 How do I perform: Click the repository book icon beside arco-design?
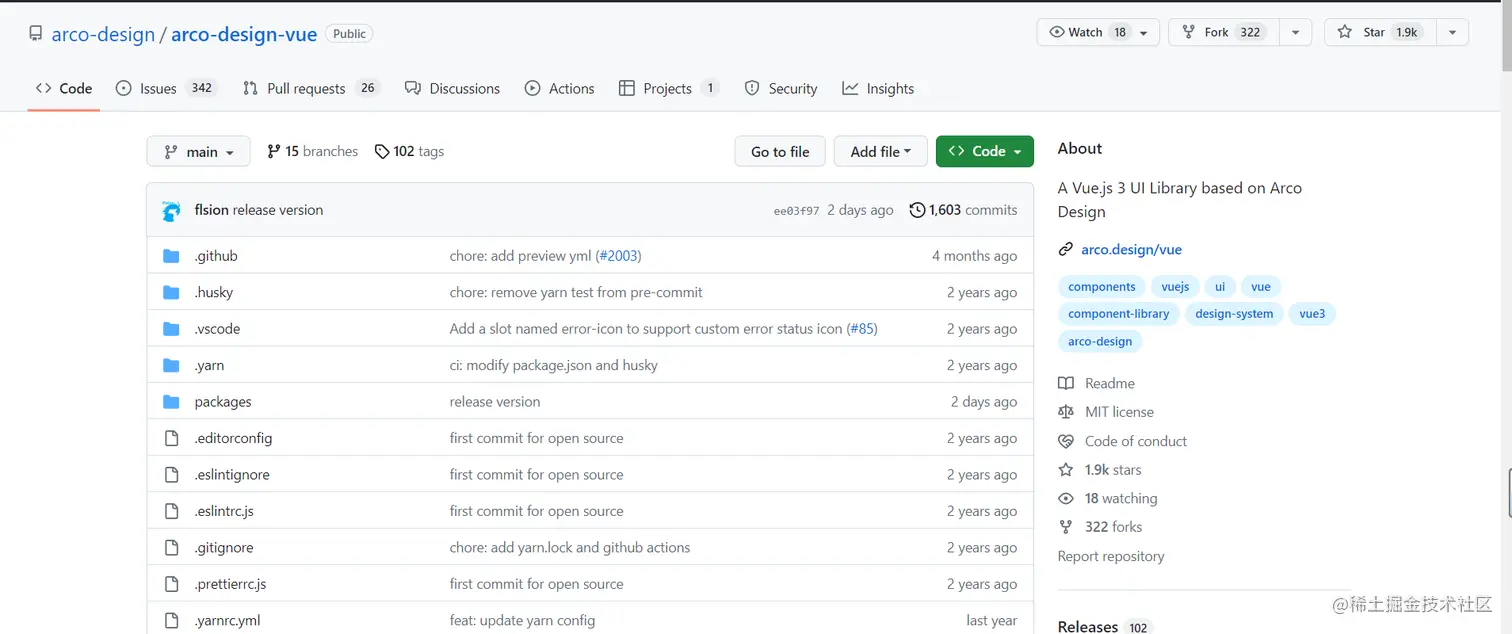[37, 33]
